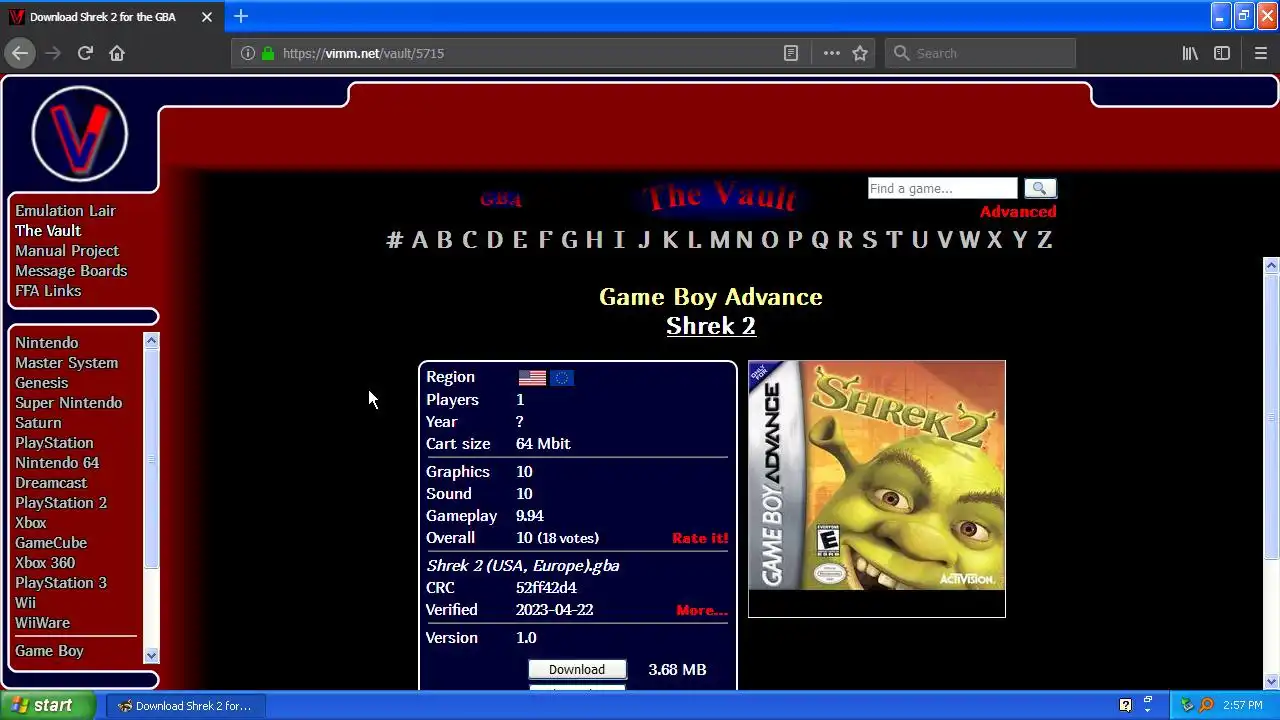This screenshot has height=720, width=1280.
Task: Open Message Boards sidebar link
Action: [71, 271]
